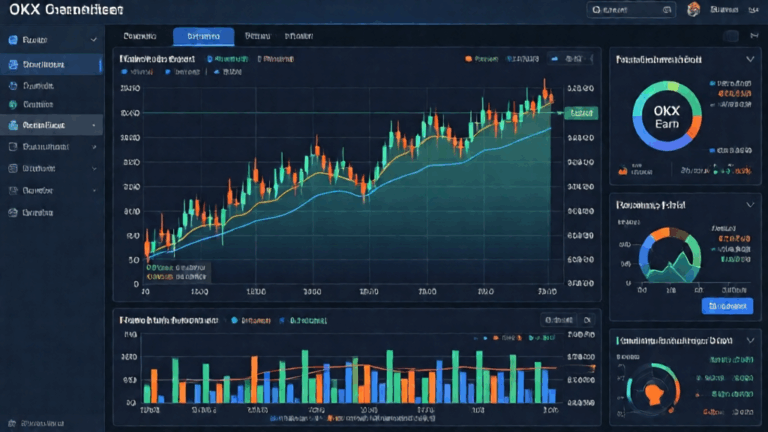Click the orange flame icon under the OKX Earn donut
768x432 pixels.
[x=623, y=170]
